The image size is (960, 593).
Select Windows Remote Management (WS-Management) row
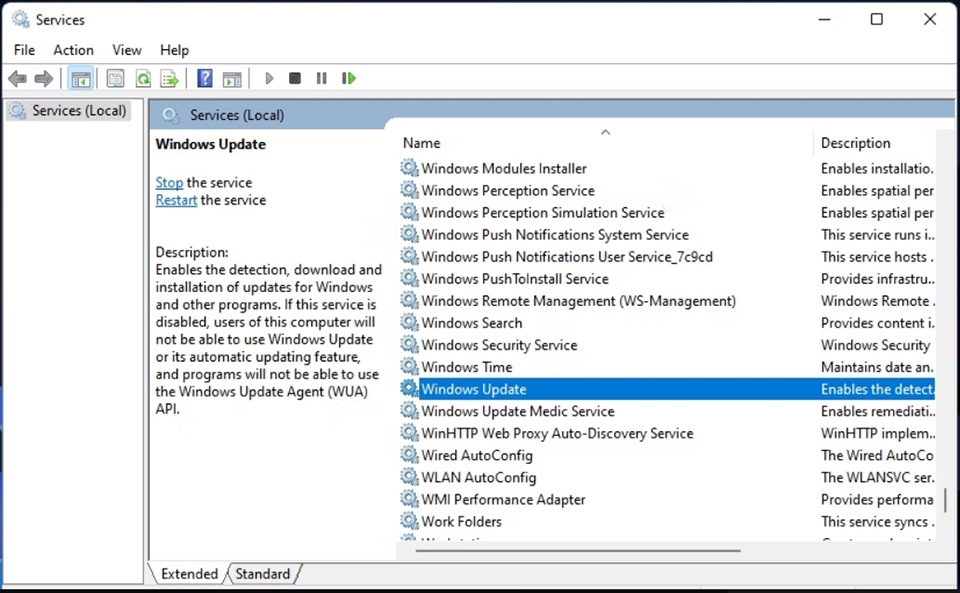[579, 300]
